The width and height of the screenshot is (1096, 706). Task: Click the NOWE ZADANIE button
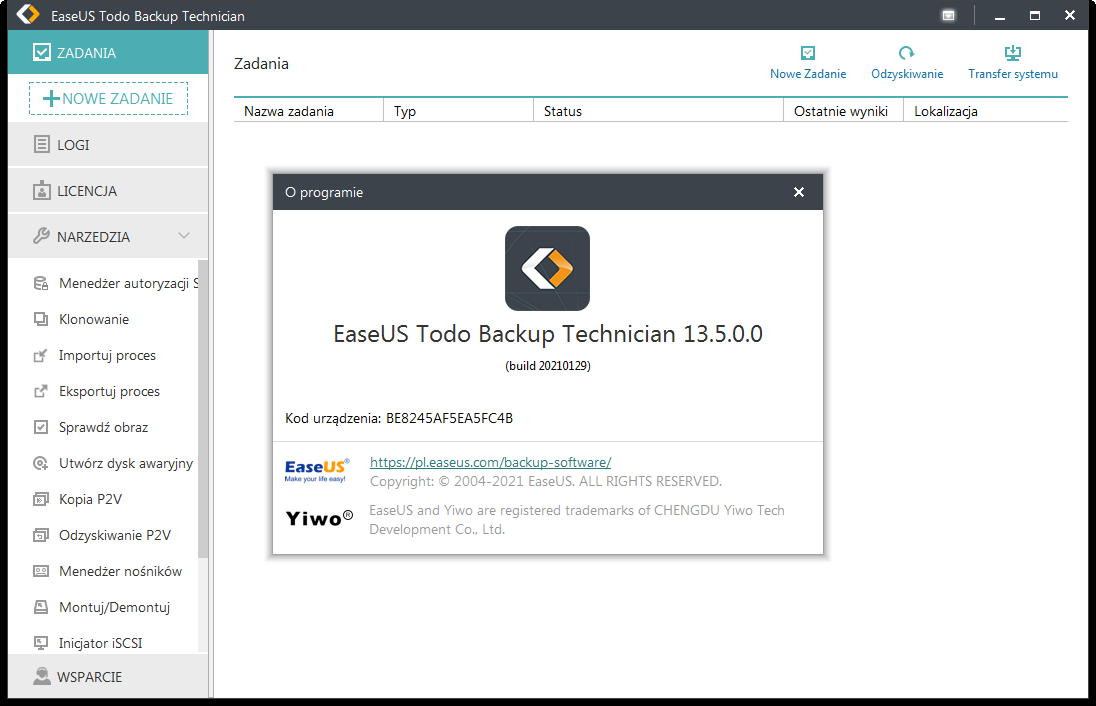point(108,99)
